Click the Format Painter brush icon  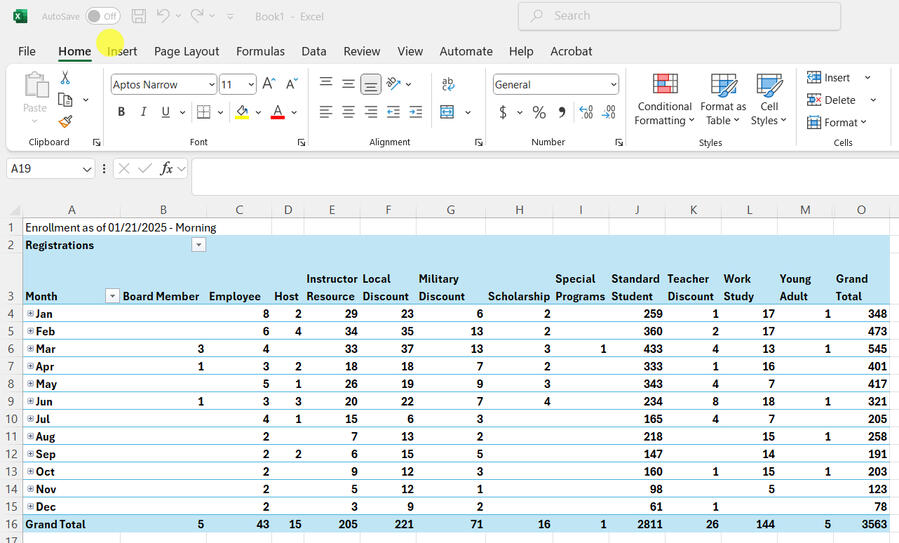[x=65, y=122]
